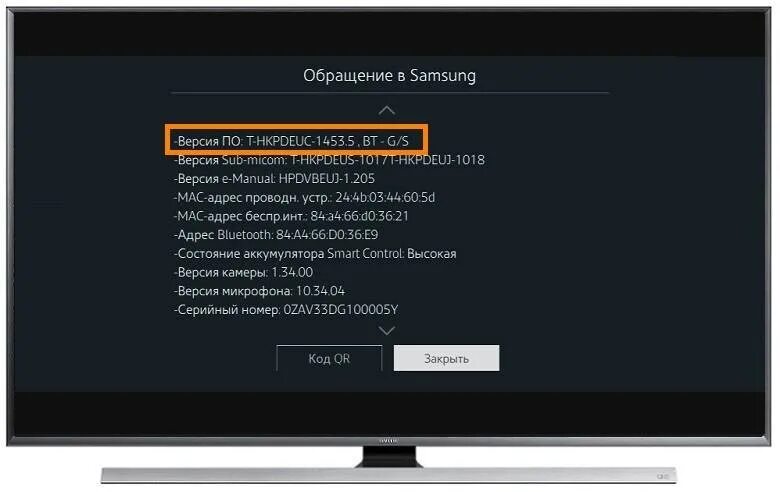The width and height of the screenshot is (780, 492).
Task: Click the Версия Sub-micom entry
Action: click(329, 160)
